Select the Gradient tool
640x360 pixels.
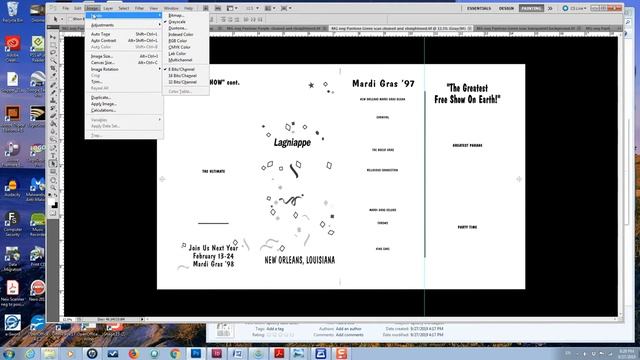tap(53, 124)
